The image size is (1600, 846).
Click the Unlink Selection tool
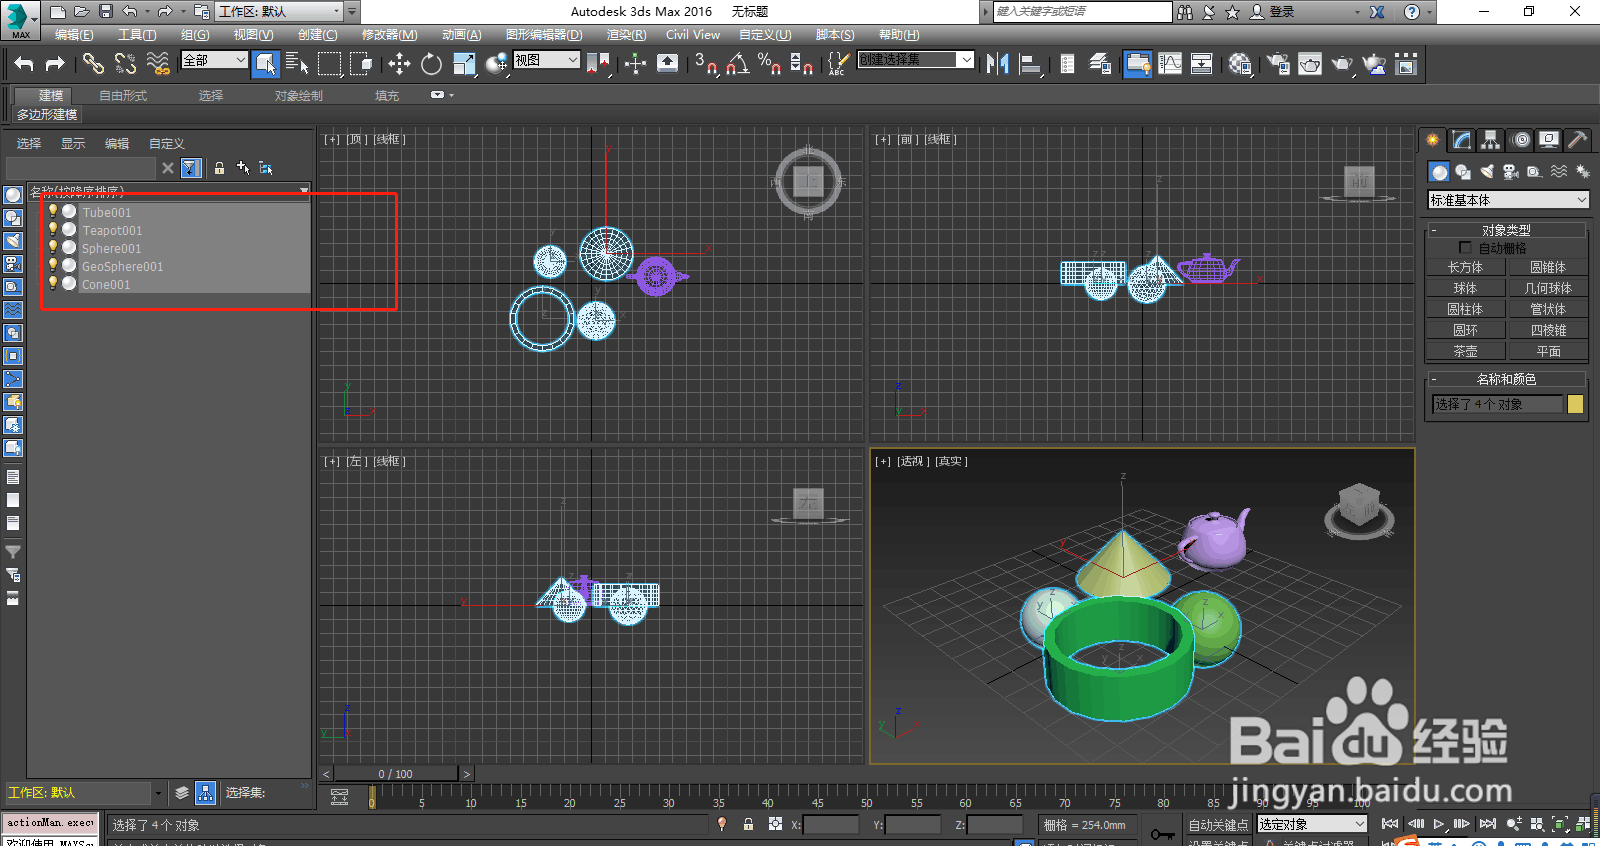pos(125,64)
